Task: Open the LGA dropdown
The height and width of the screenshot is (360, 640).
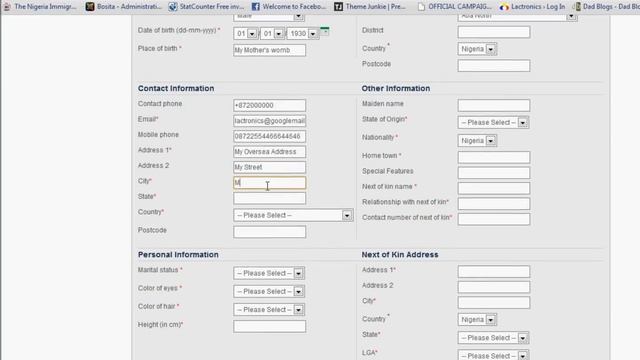Action: coord(493,355)
